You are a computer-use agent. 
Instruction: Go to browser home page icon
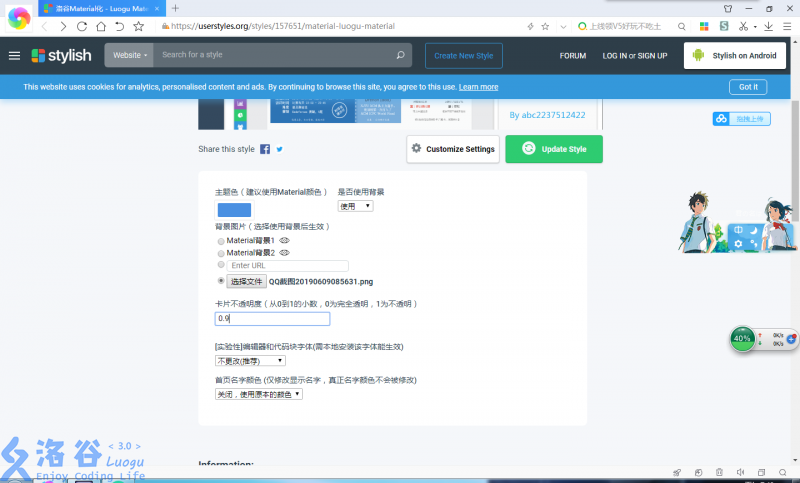[x=100, y=26]
